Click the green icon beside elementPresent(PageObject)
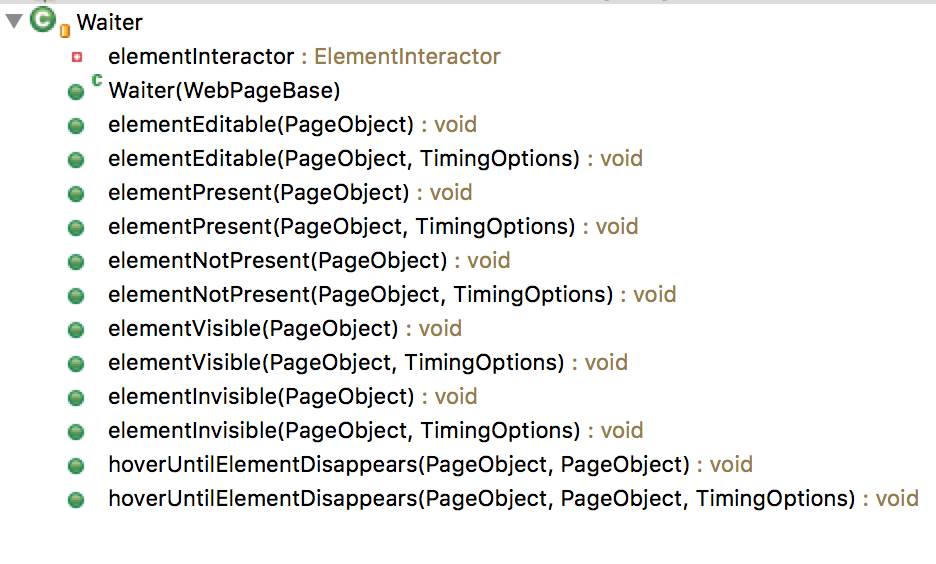The image size is (936, 564). coord(76,194)
